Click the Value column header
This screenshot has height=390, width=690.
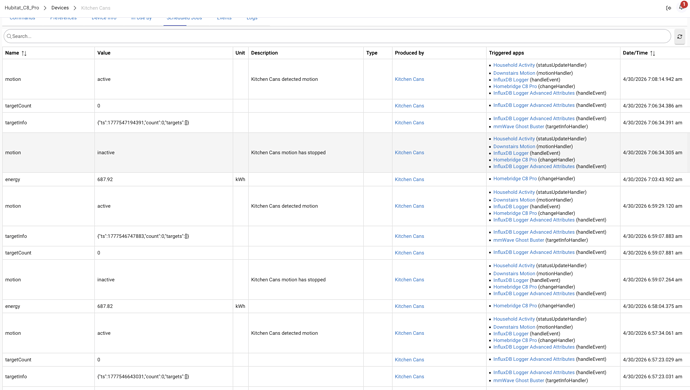pyautogui.click(x=104, y=53)
